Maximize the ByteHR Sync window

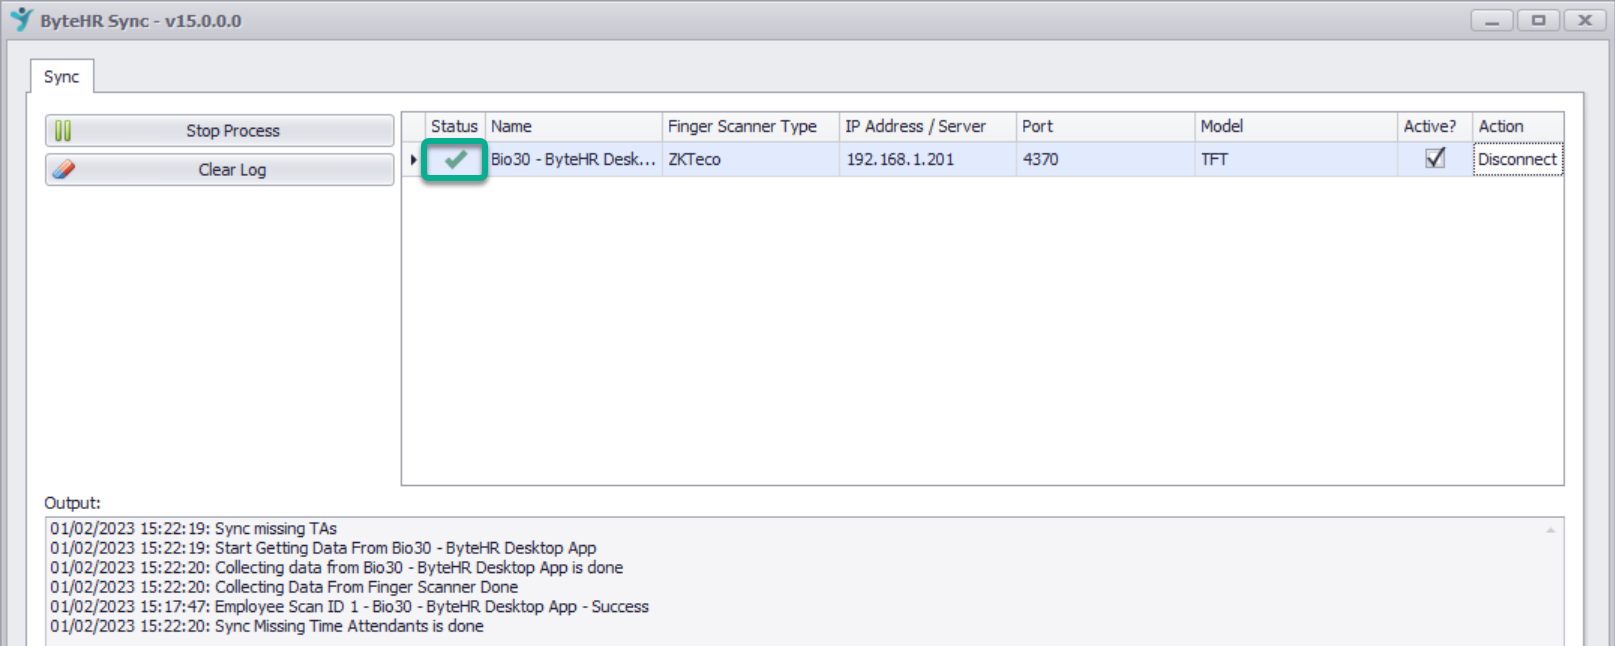(x=1538, y=20)
